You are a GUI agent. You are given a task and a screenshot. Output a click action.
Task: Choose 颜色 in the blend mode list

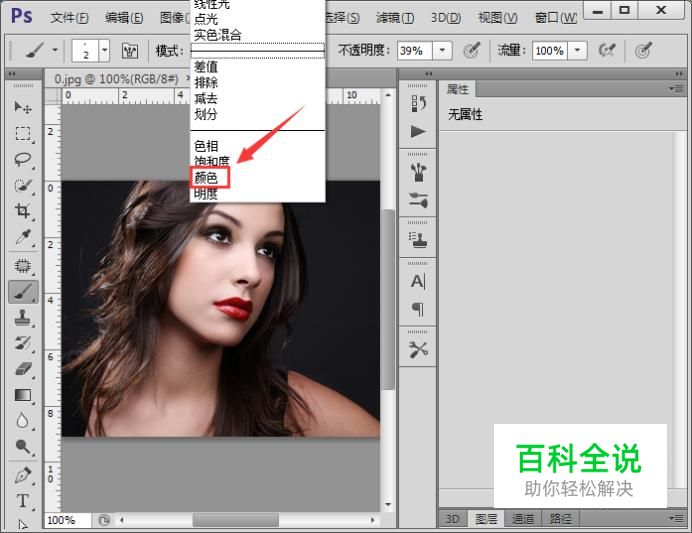[206, 178]
